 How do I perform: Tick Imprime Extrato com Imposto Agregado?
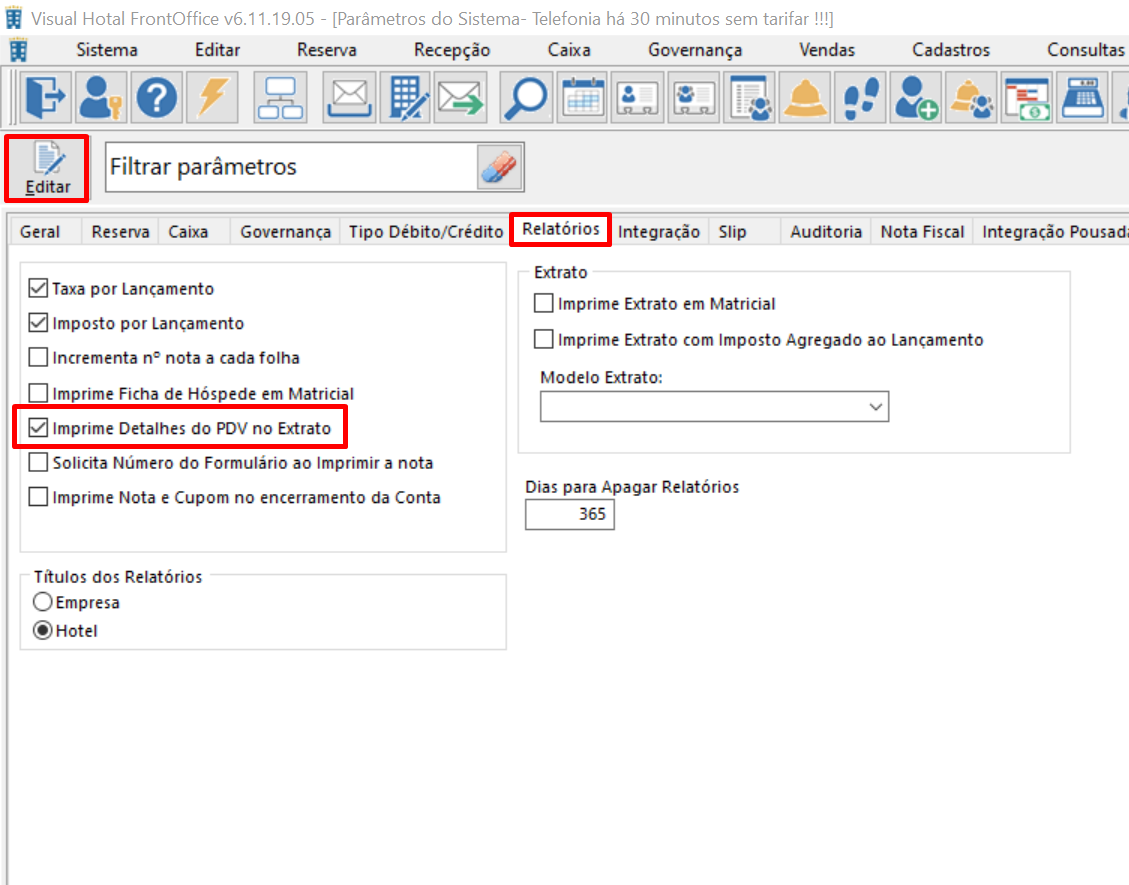point(544,339)
